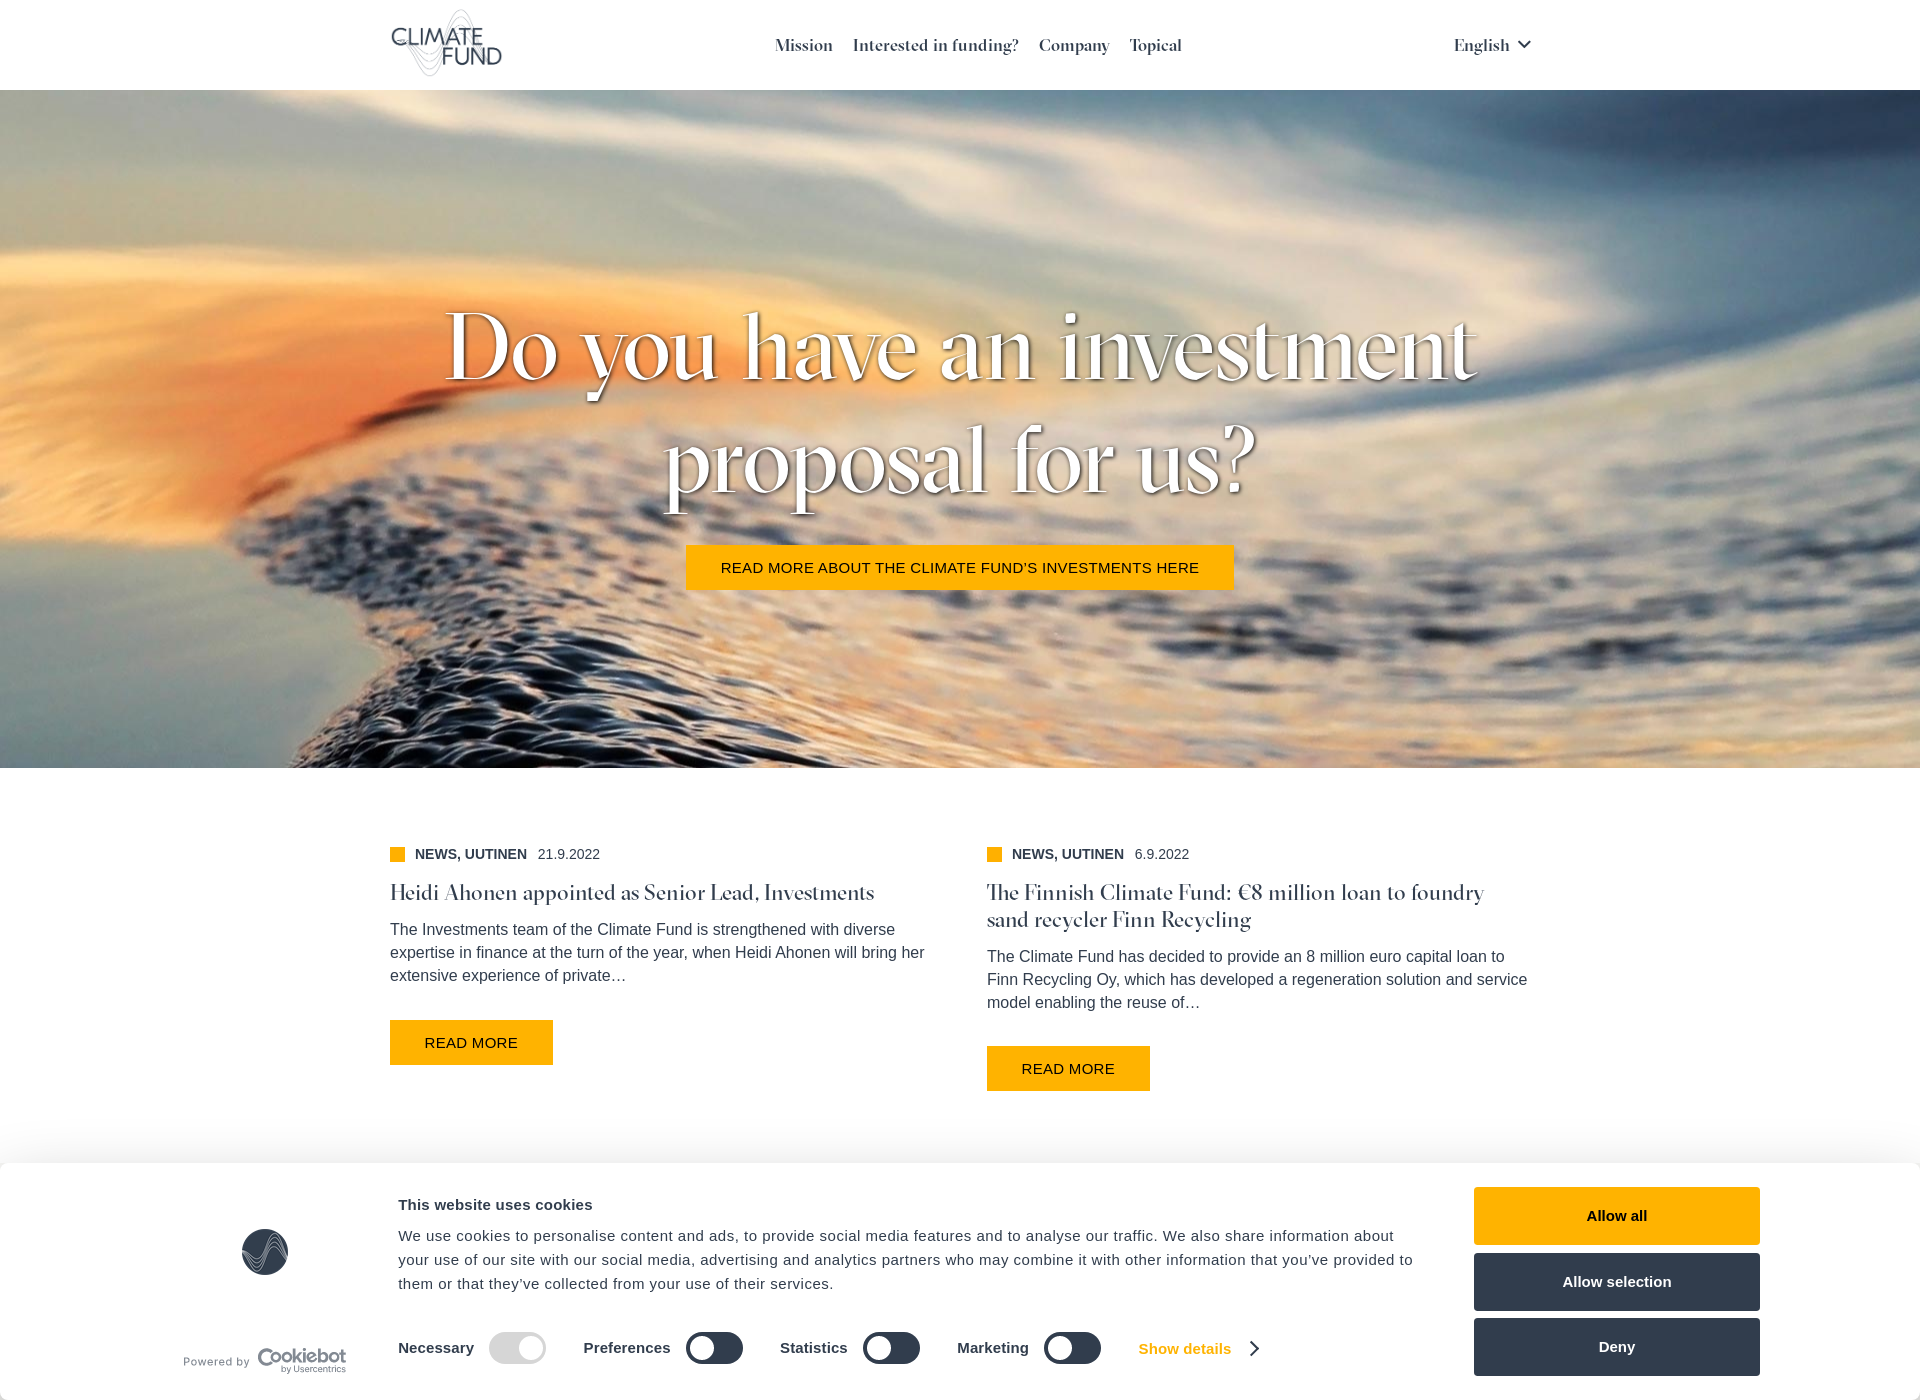This screenshot has width=1920, height=1400.
Task: Expand the English language dropdown
Action: coord(1491,45)
